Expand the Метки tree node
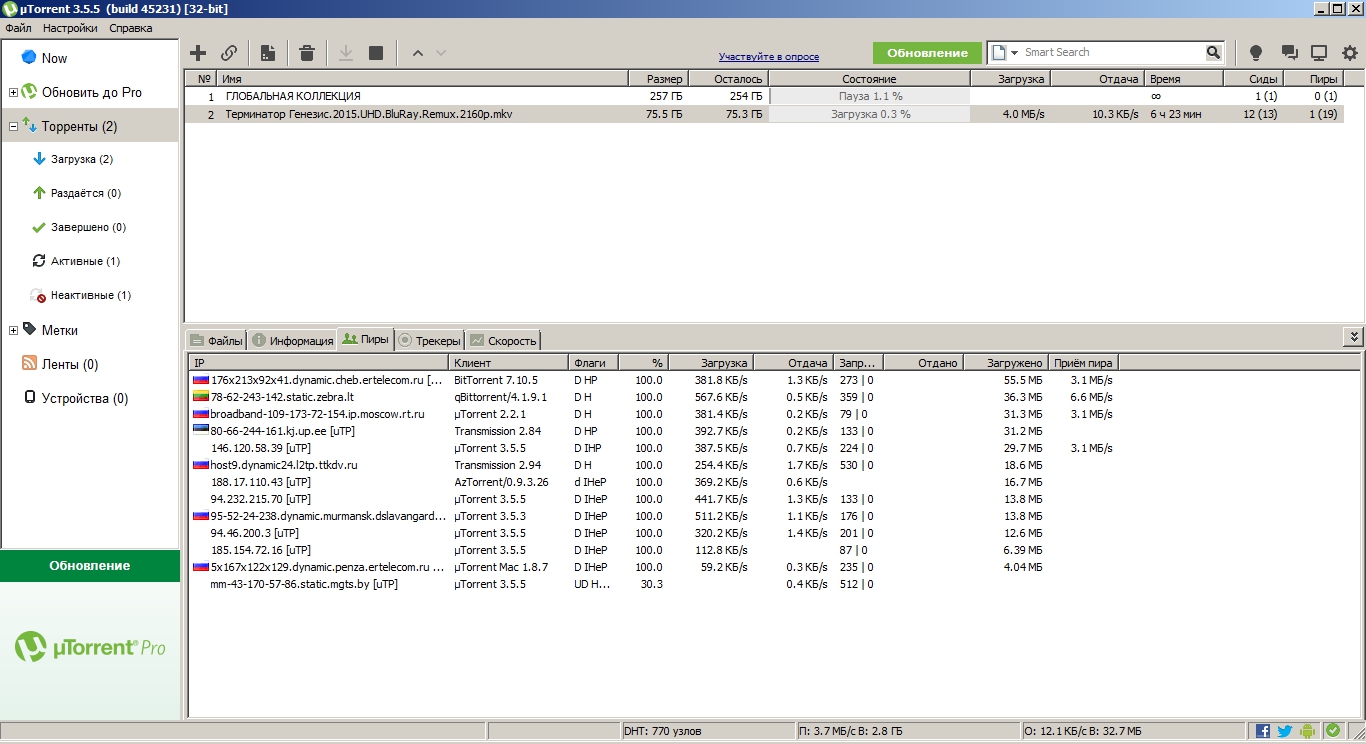 pyautogui.click(x=13, y=330)
